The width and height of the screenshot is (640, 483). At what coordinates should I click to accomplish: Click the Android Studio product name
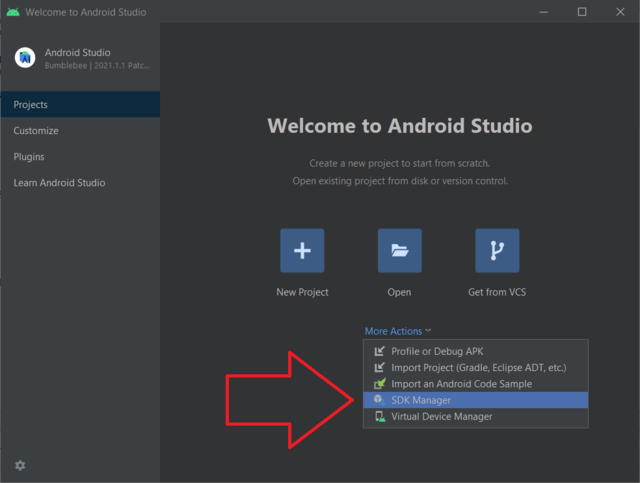coord(78,52)
